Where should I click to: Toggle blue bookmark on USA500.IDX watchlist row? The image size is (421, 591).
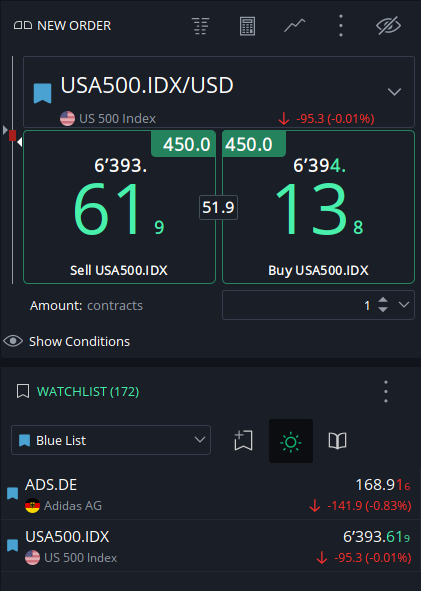coord(12,545)
